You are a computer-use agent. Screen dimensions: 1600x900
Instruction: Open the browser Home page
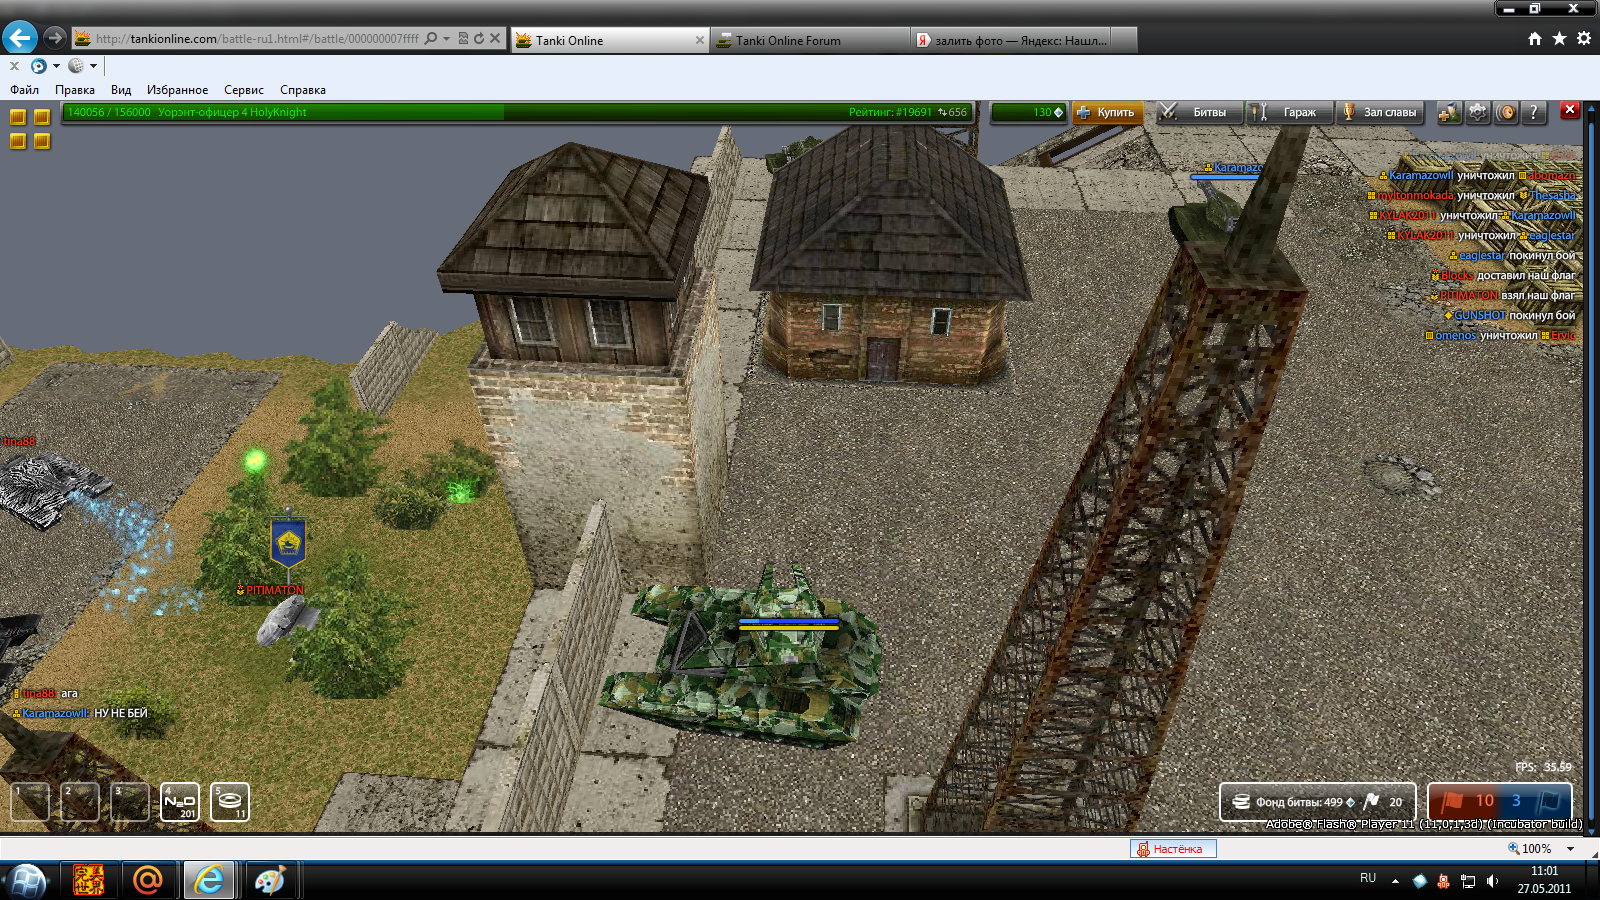pos(1535,39)
